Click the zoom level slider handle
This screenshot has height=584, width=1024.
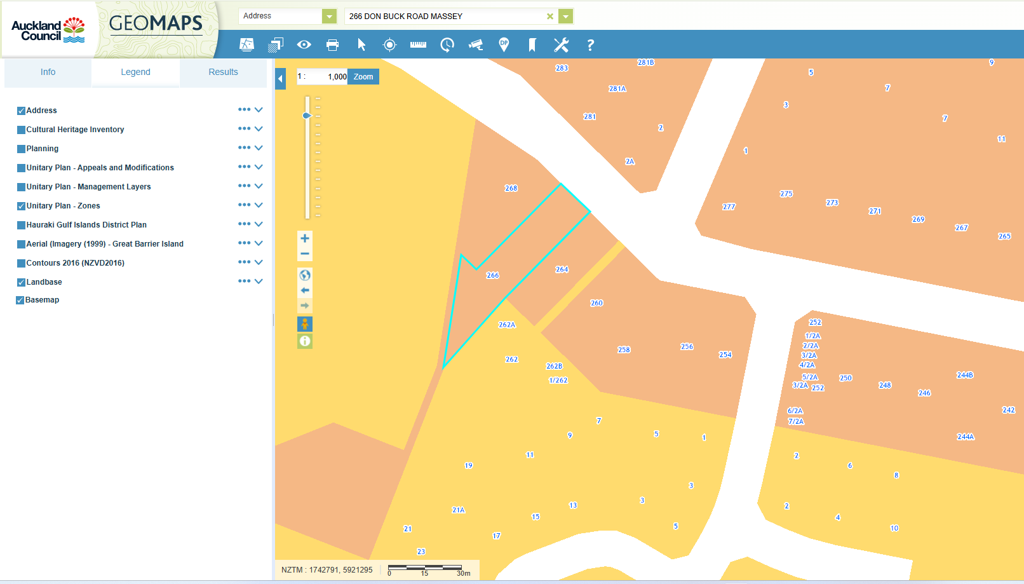pos(306,116)
